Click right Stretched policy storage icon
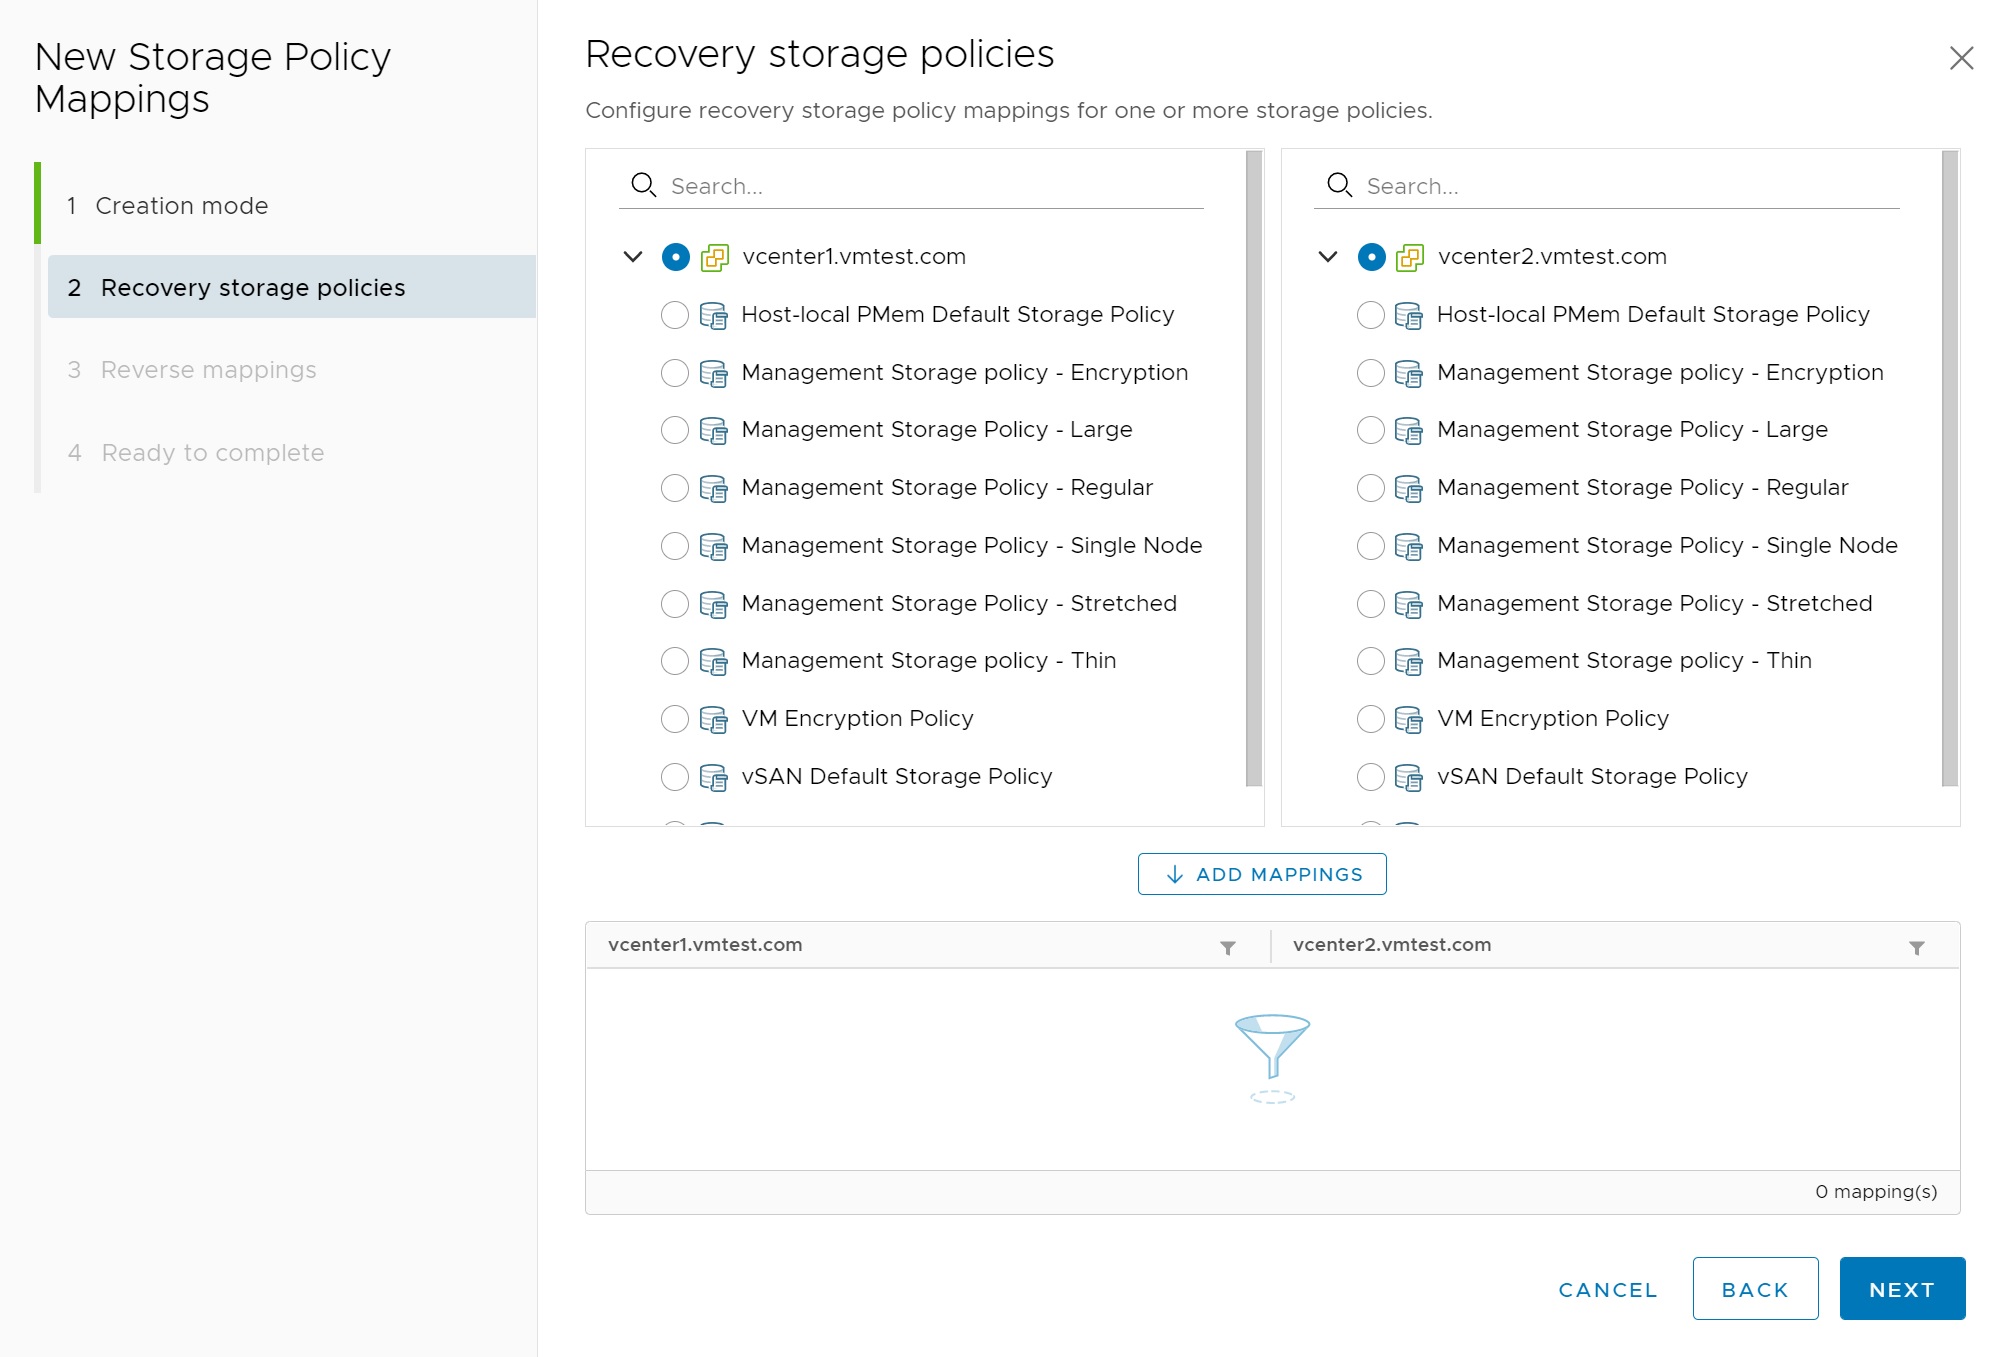2005x1357 pixels. coord(1409,604)
